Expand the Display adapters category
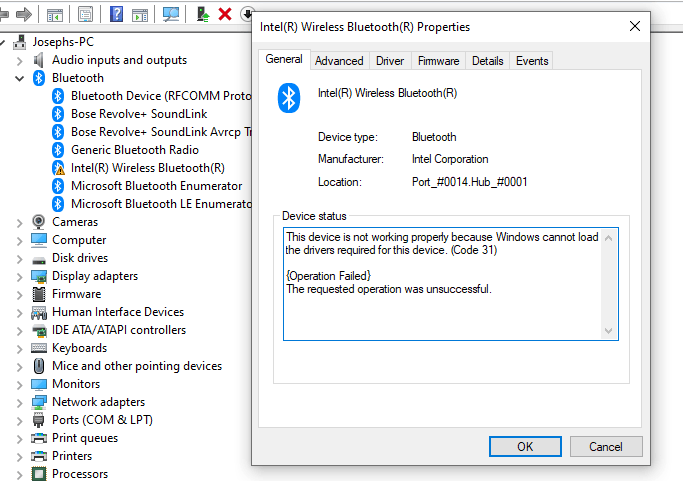 click(x=20, y=277)
